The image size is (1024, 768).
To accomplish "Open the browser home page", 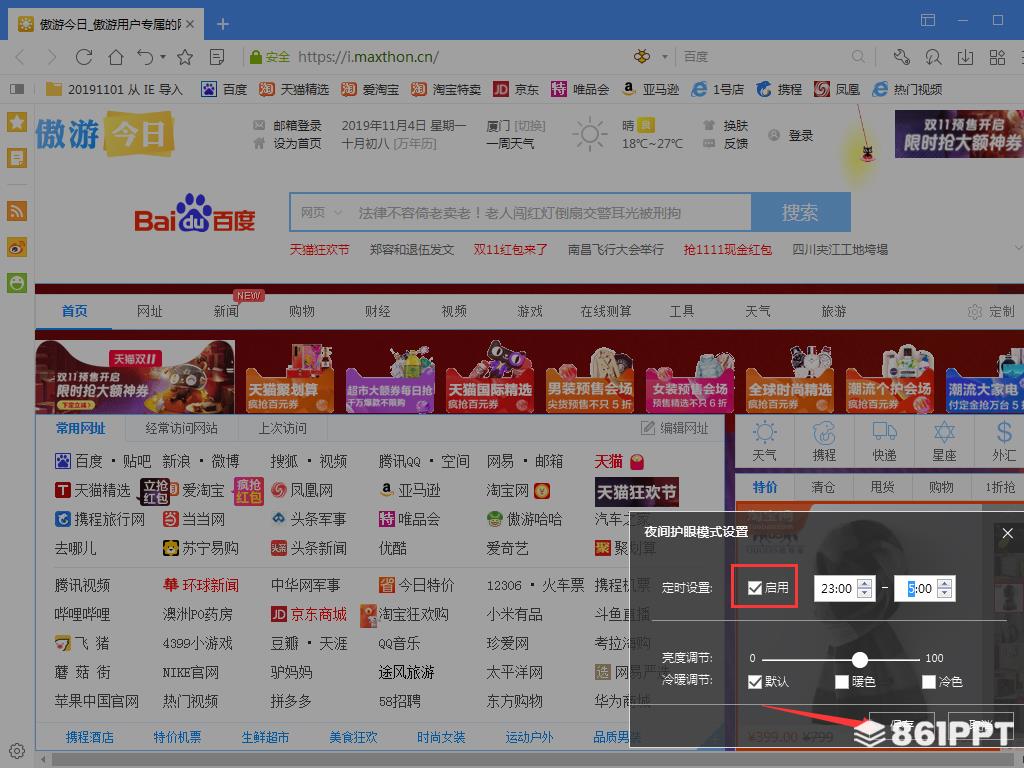I will click(116, 57).
